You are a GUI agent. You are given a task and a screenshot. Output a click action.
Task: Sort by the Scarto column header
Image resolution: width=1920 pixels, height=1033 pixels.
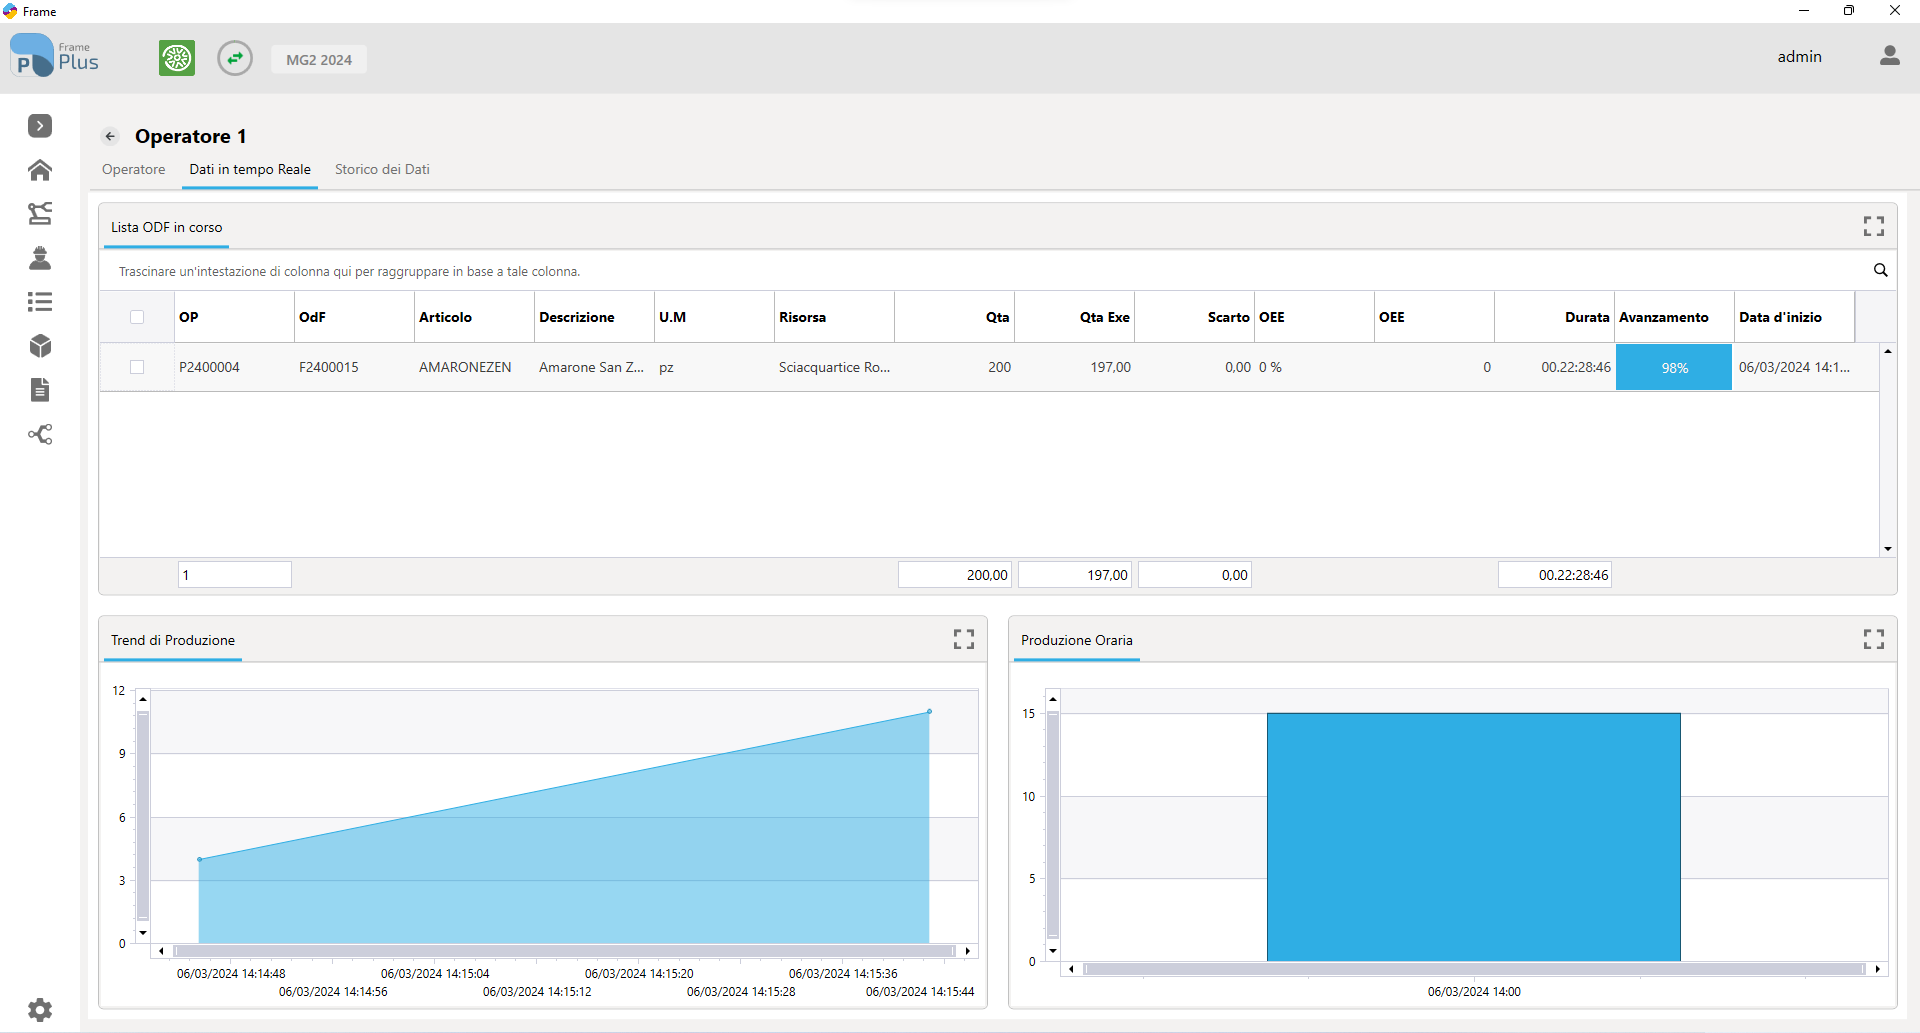point(1194,317)
